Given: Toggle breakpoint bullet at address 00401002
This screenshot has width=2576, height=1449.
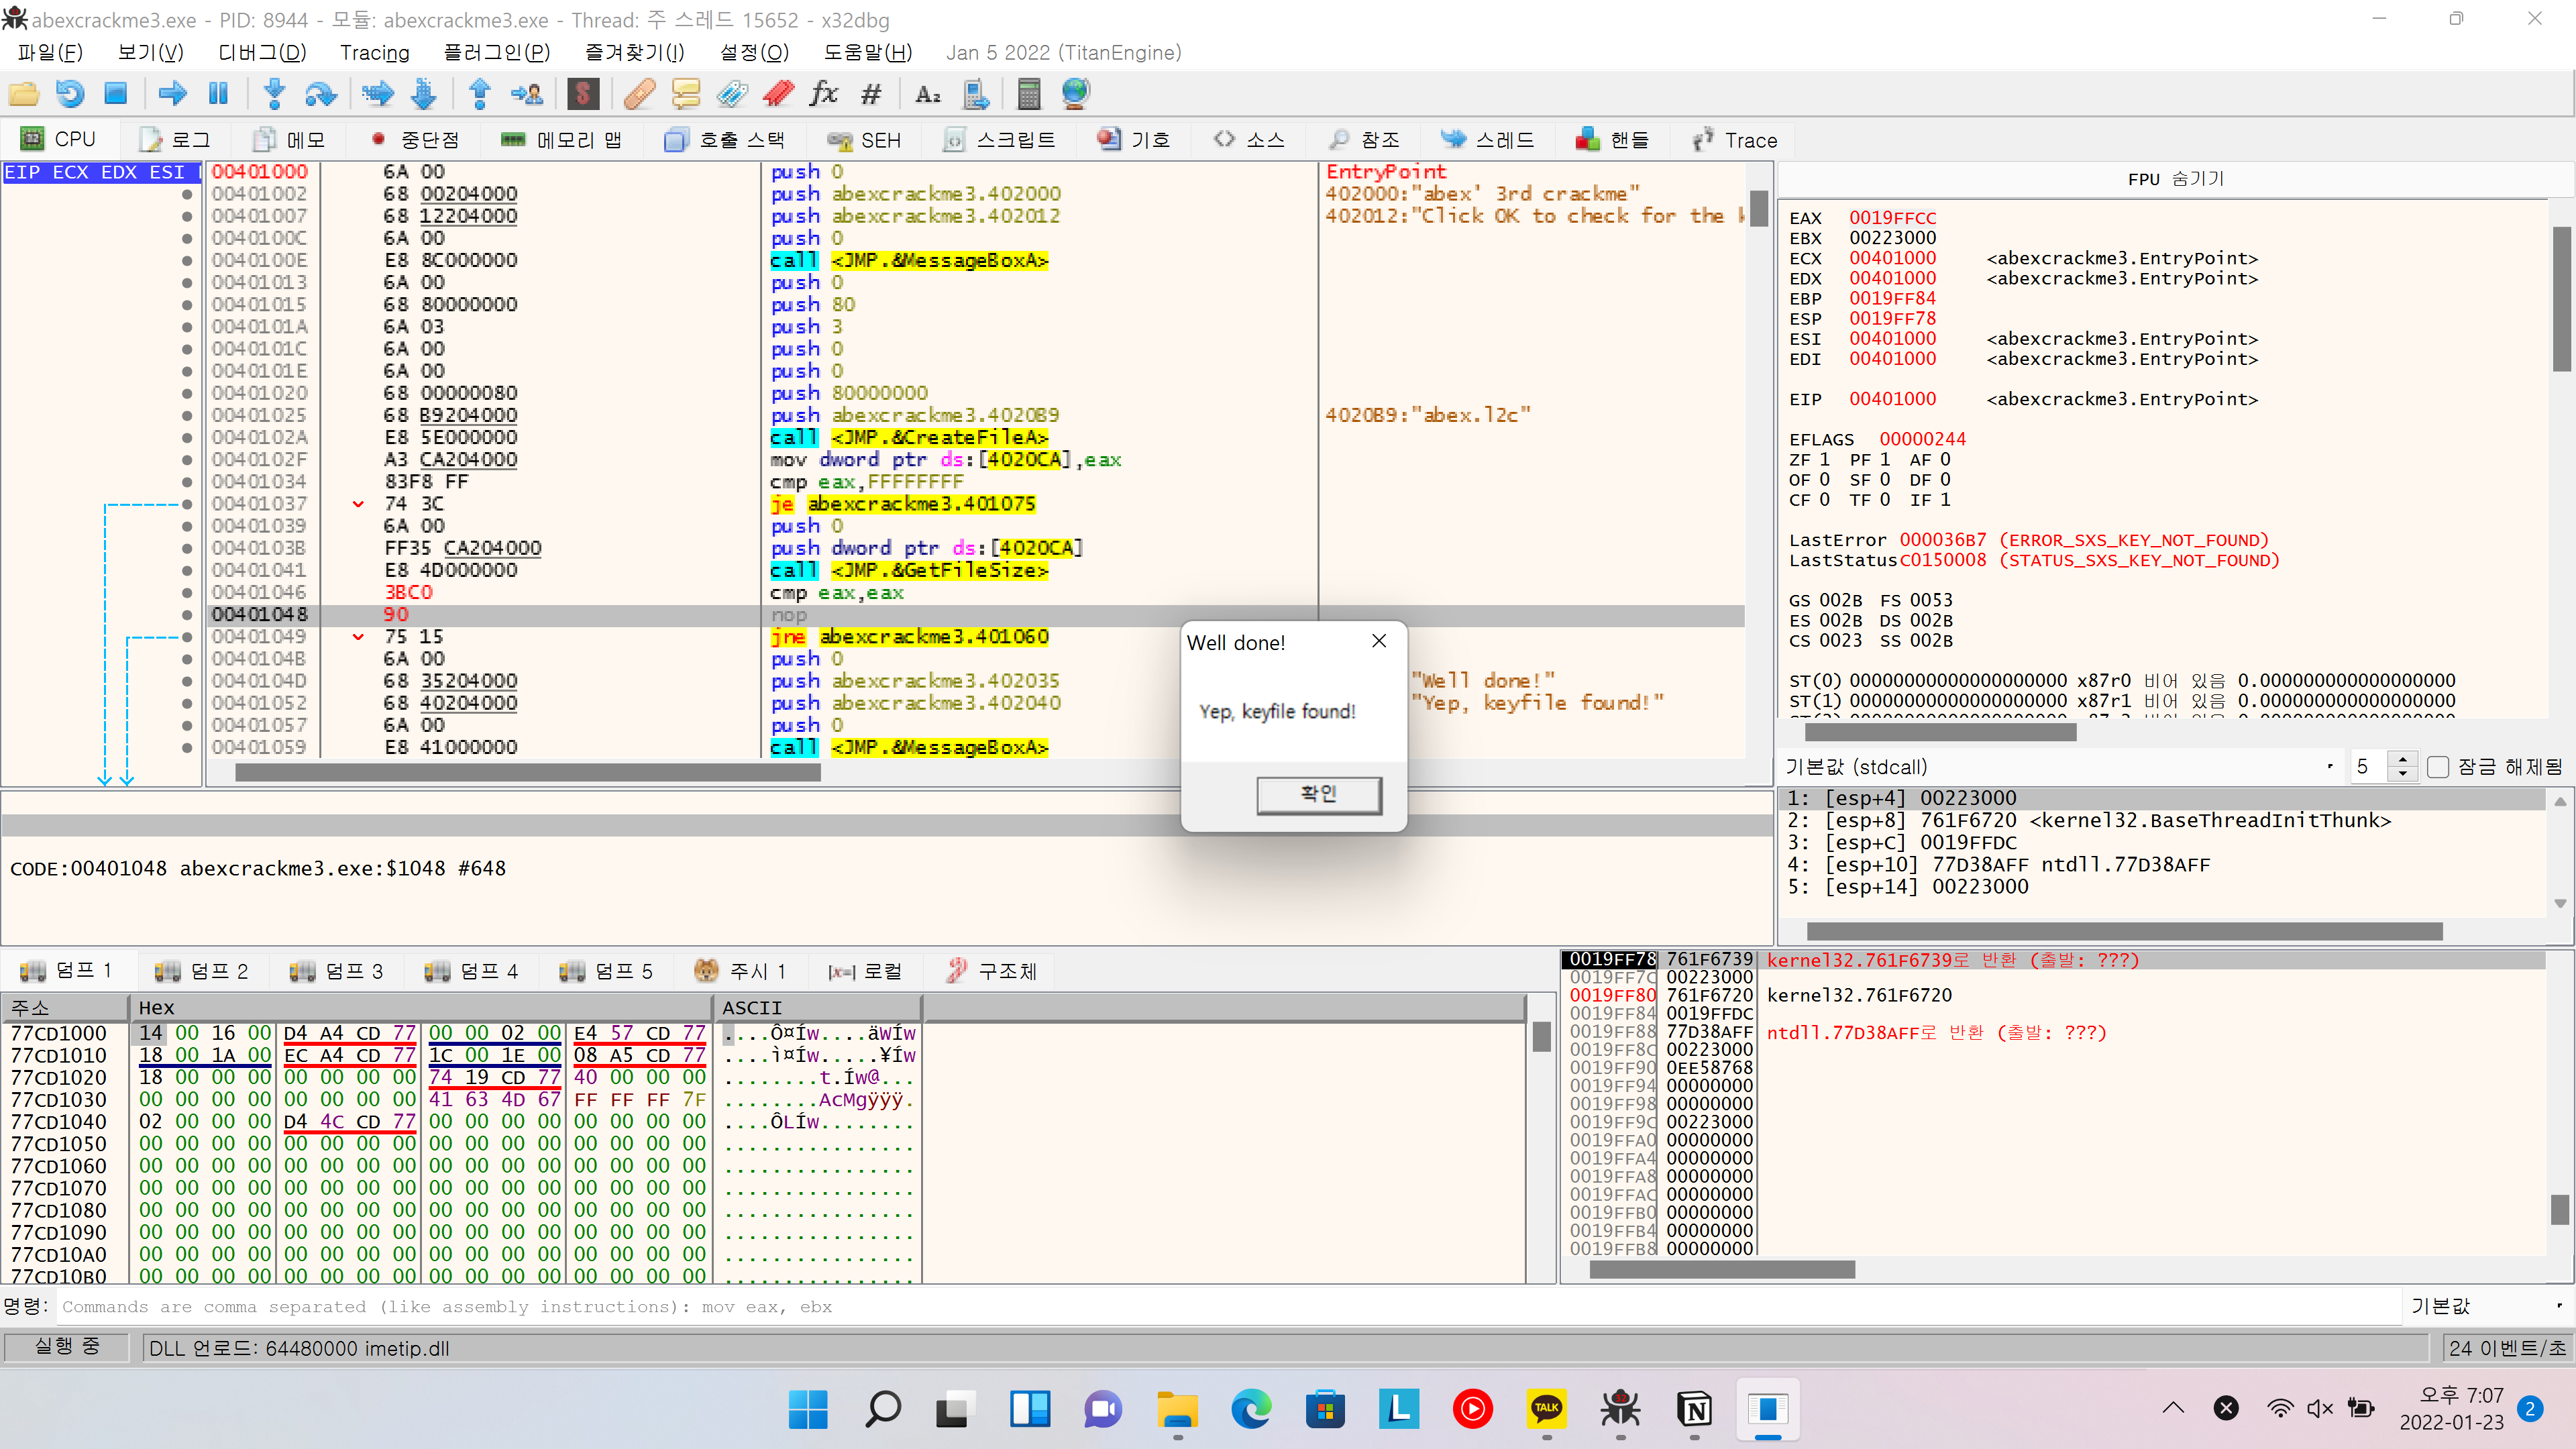Looking at the screenshot, I should pyautogui.click(x=187, y=194).
